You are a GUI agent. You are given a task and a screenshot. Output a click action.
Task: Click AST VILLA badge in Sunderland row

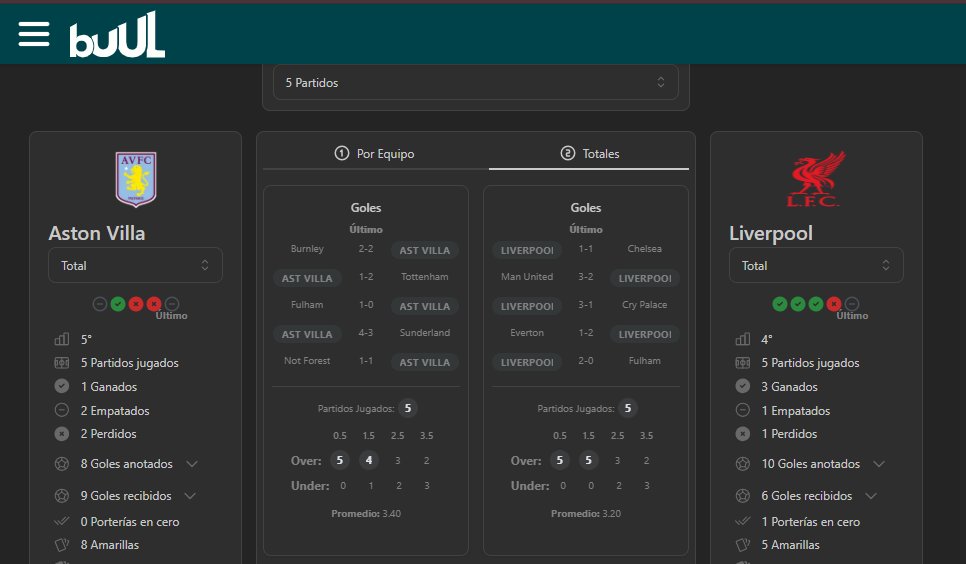click(x=307, y=334)
